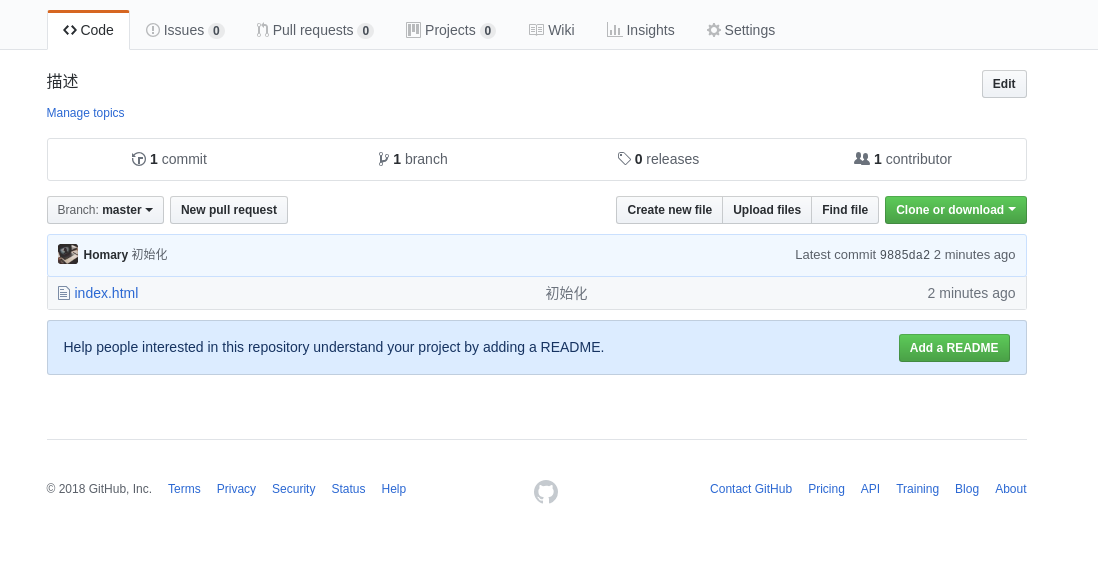The image size is (1098, 566).
Task: Open the Pull requests tab
Action: coord(315,30)
